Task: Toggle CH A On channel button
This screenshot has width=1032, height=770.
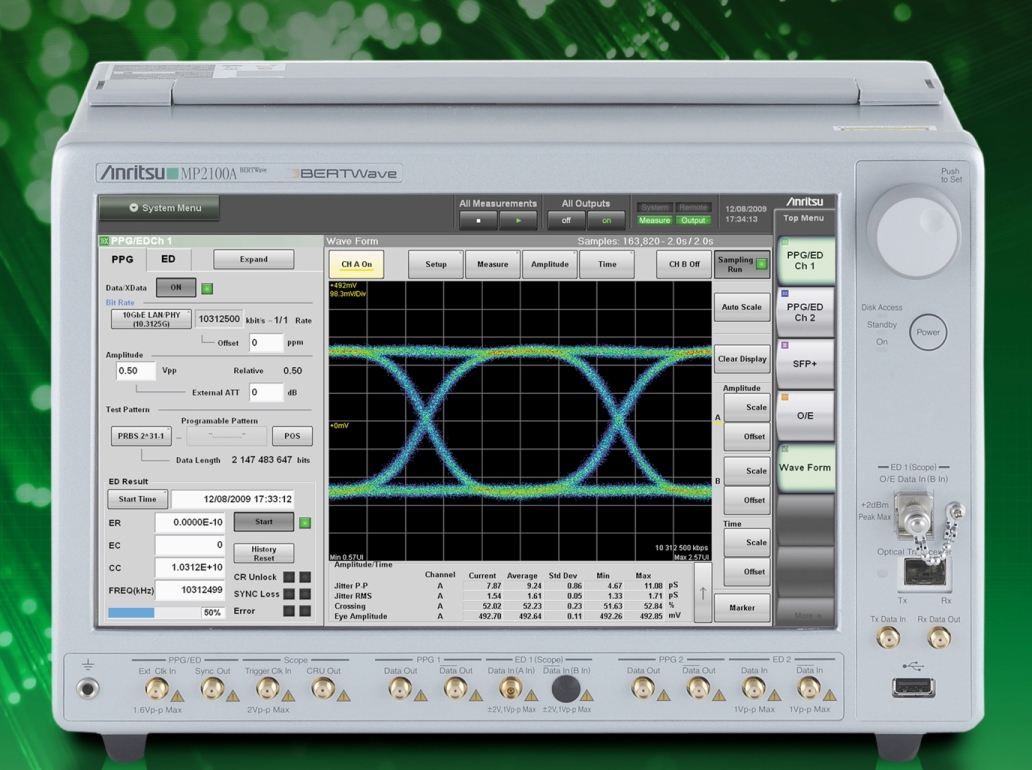Action: [356, 264]
